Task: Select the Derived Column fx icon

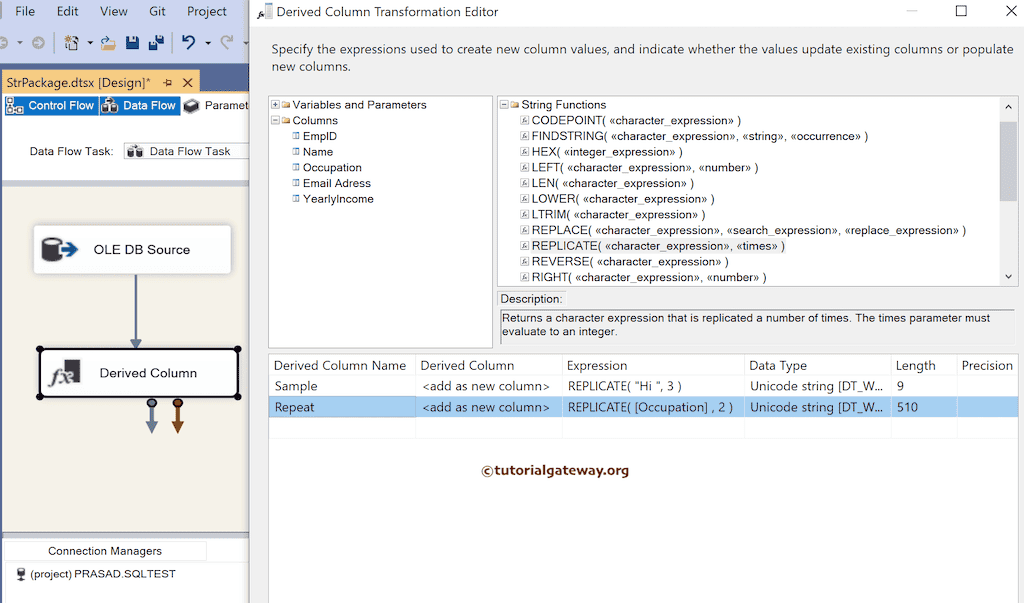Action: click(66, 372)
